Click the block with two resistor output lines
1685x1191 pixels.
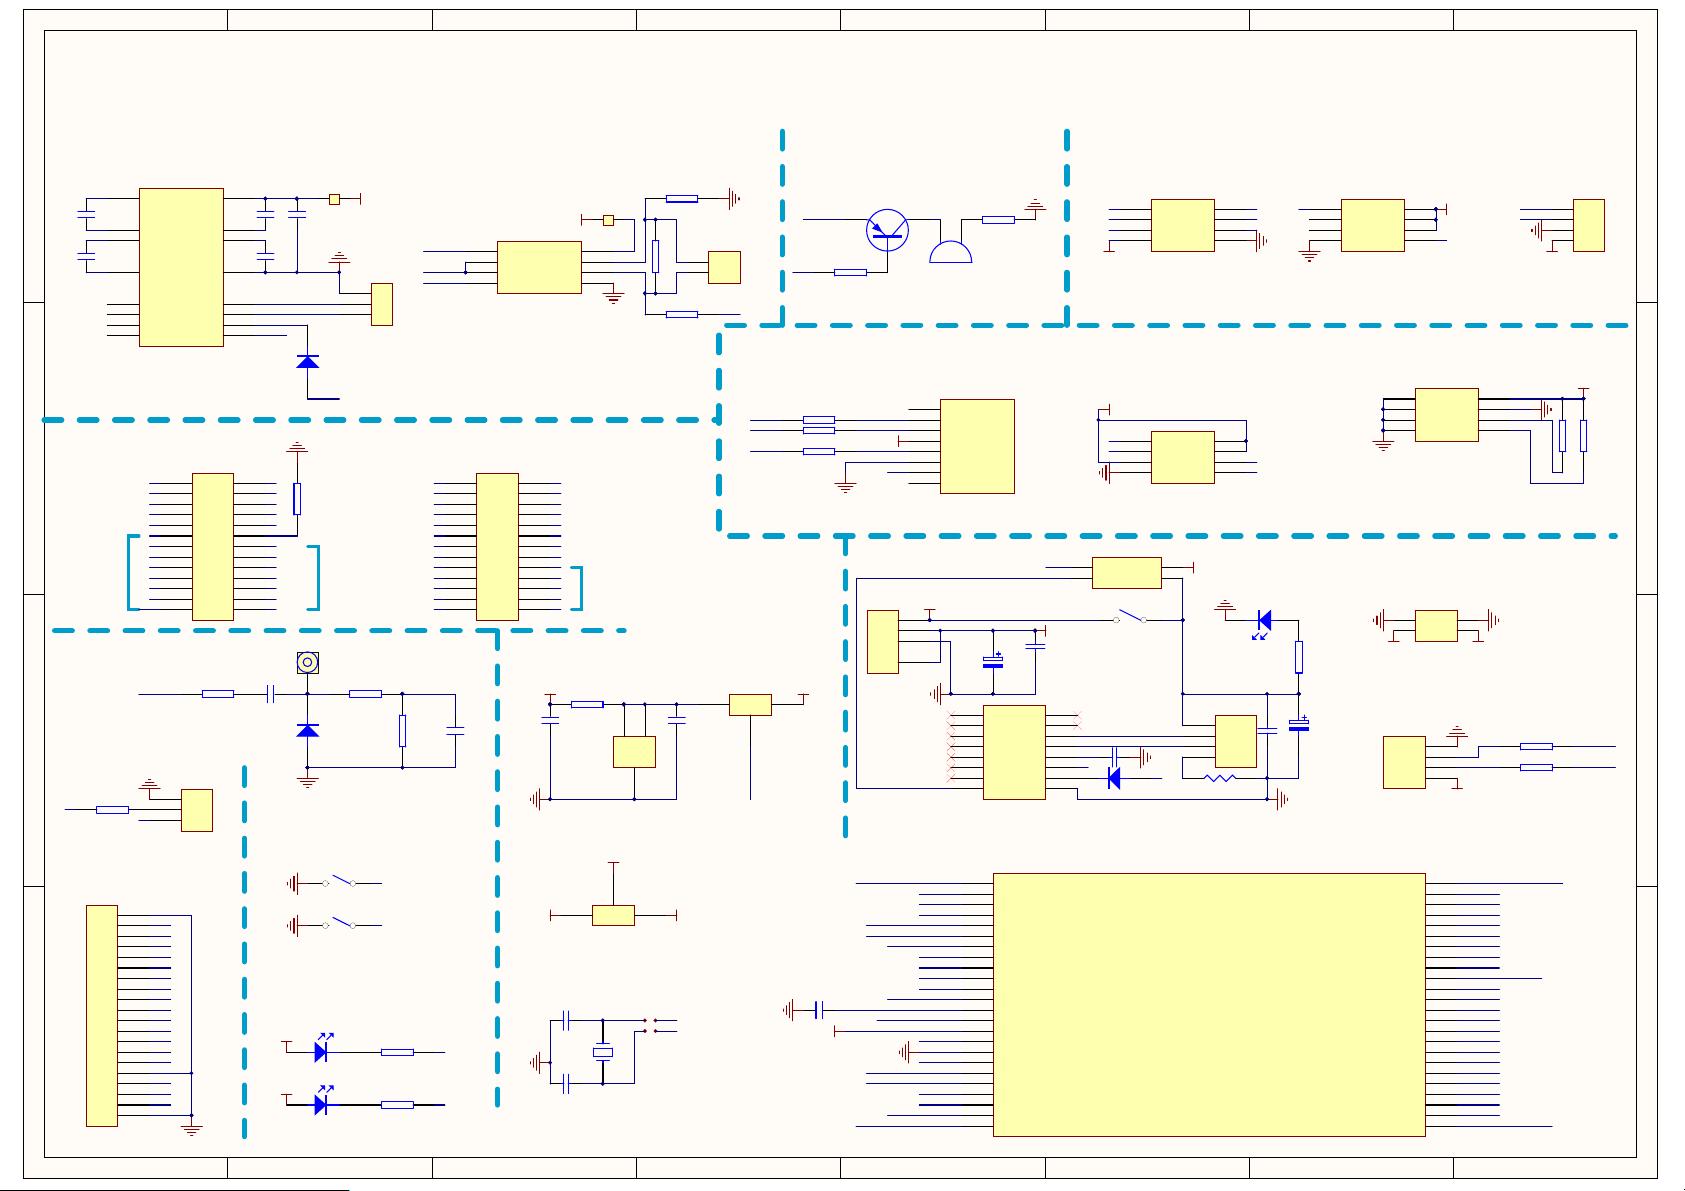click(x=1404, y=762)
